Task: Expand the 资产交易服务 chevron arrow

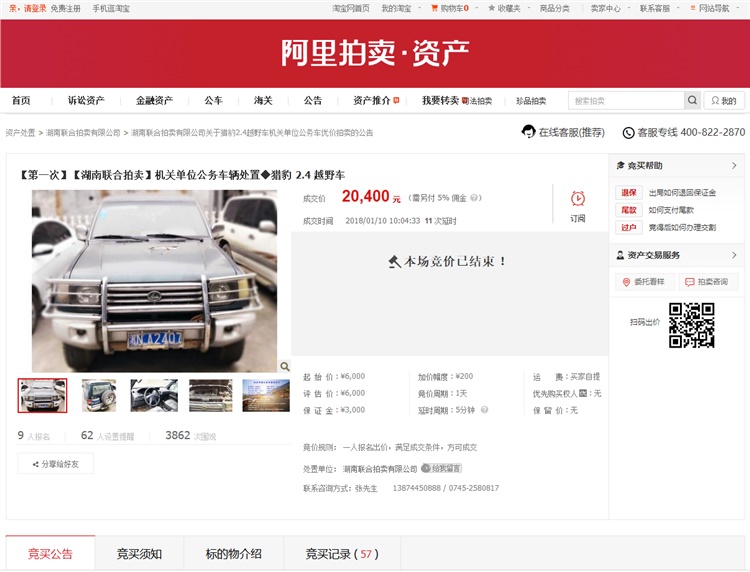Action: 734,255
